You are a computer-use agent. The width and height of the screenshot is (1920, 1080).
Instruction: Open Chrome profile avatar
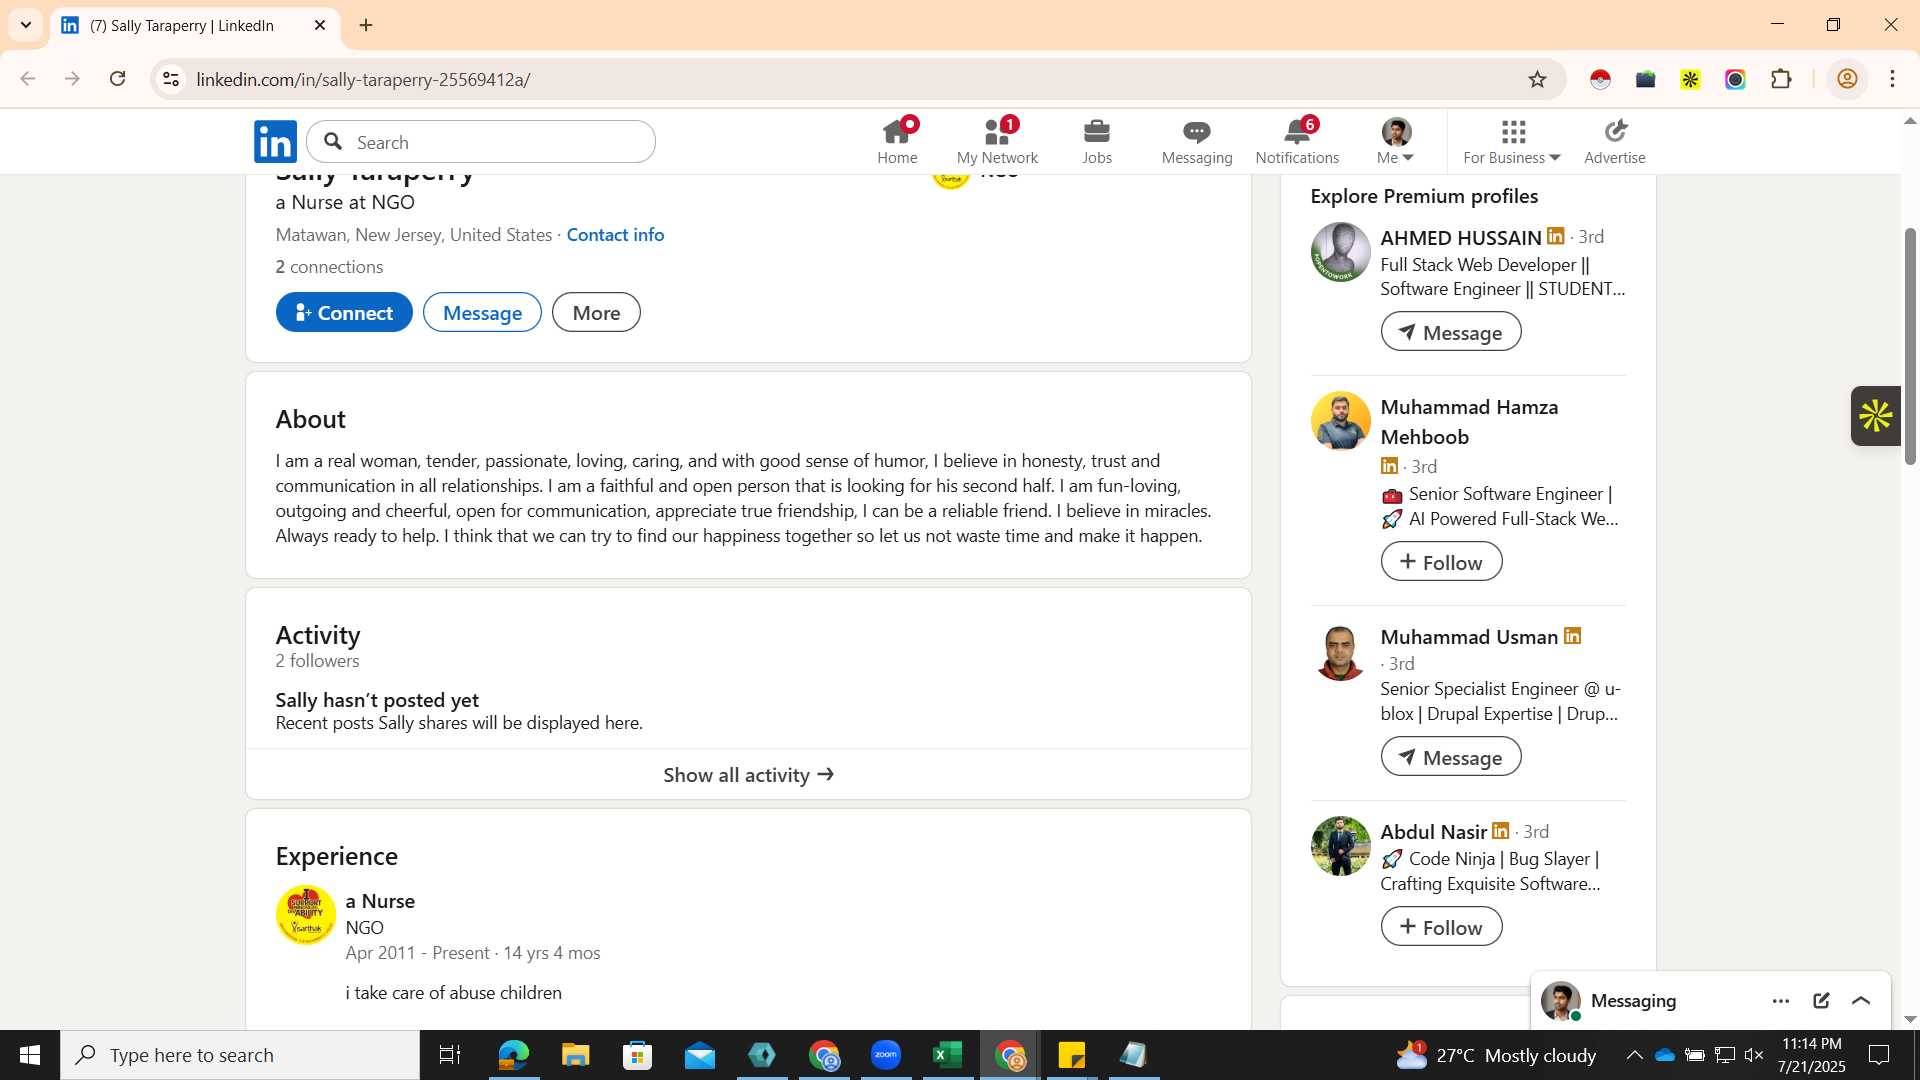pyautogui.click(x=1847, y=79)
